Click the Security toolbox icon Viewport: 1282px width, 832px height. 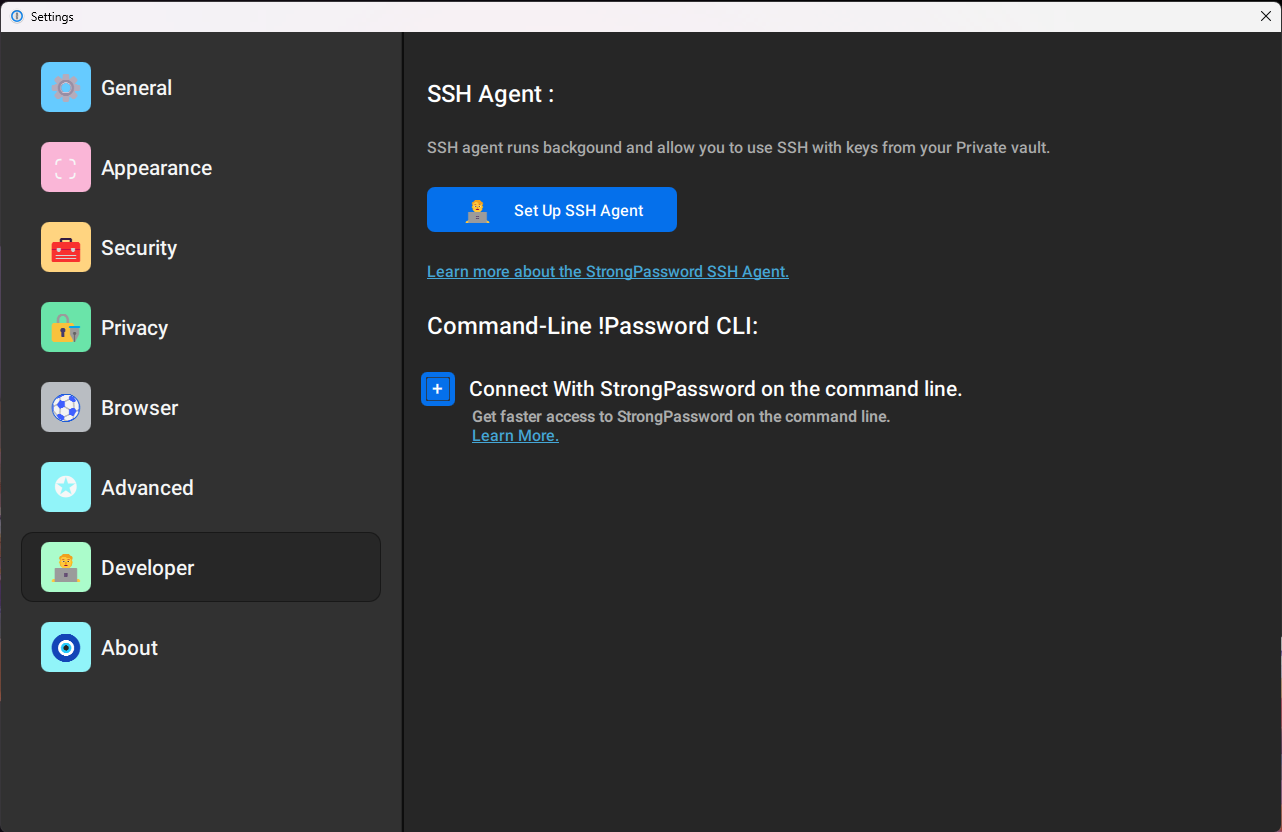[66, 247]
